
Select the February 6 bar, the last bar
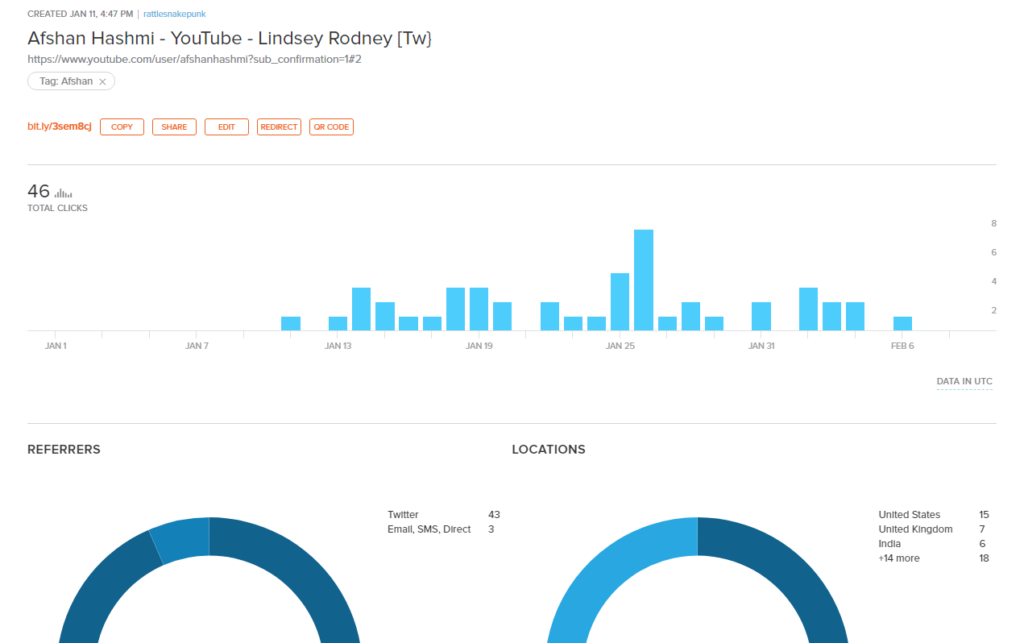(903, 323)
